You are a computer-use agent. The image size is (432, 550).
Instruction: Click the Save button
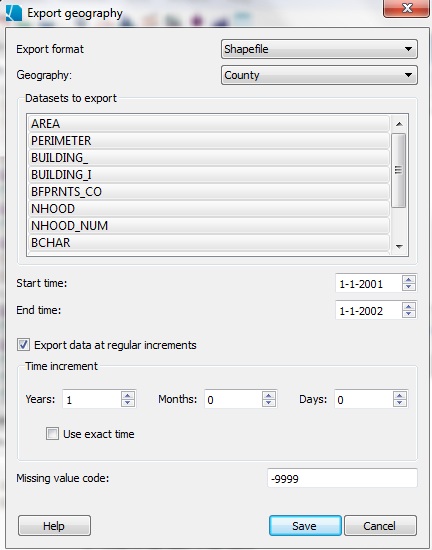click(305, 525)
